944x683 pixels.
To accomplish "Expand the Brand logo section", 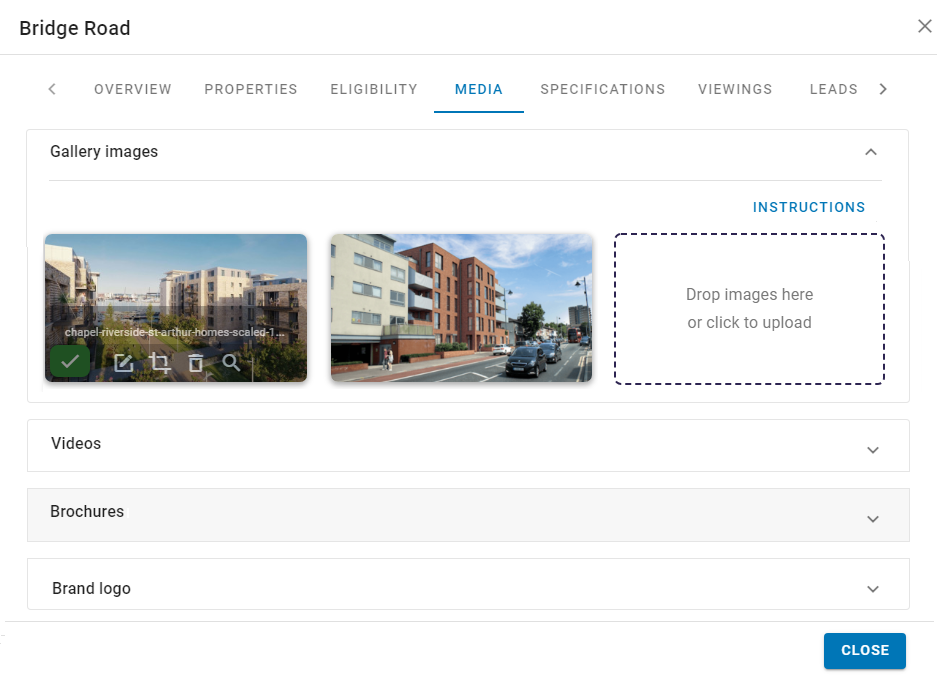I will tap(873, 588).
